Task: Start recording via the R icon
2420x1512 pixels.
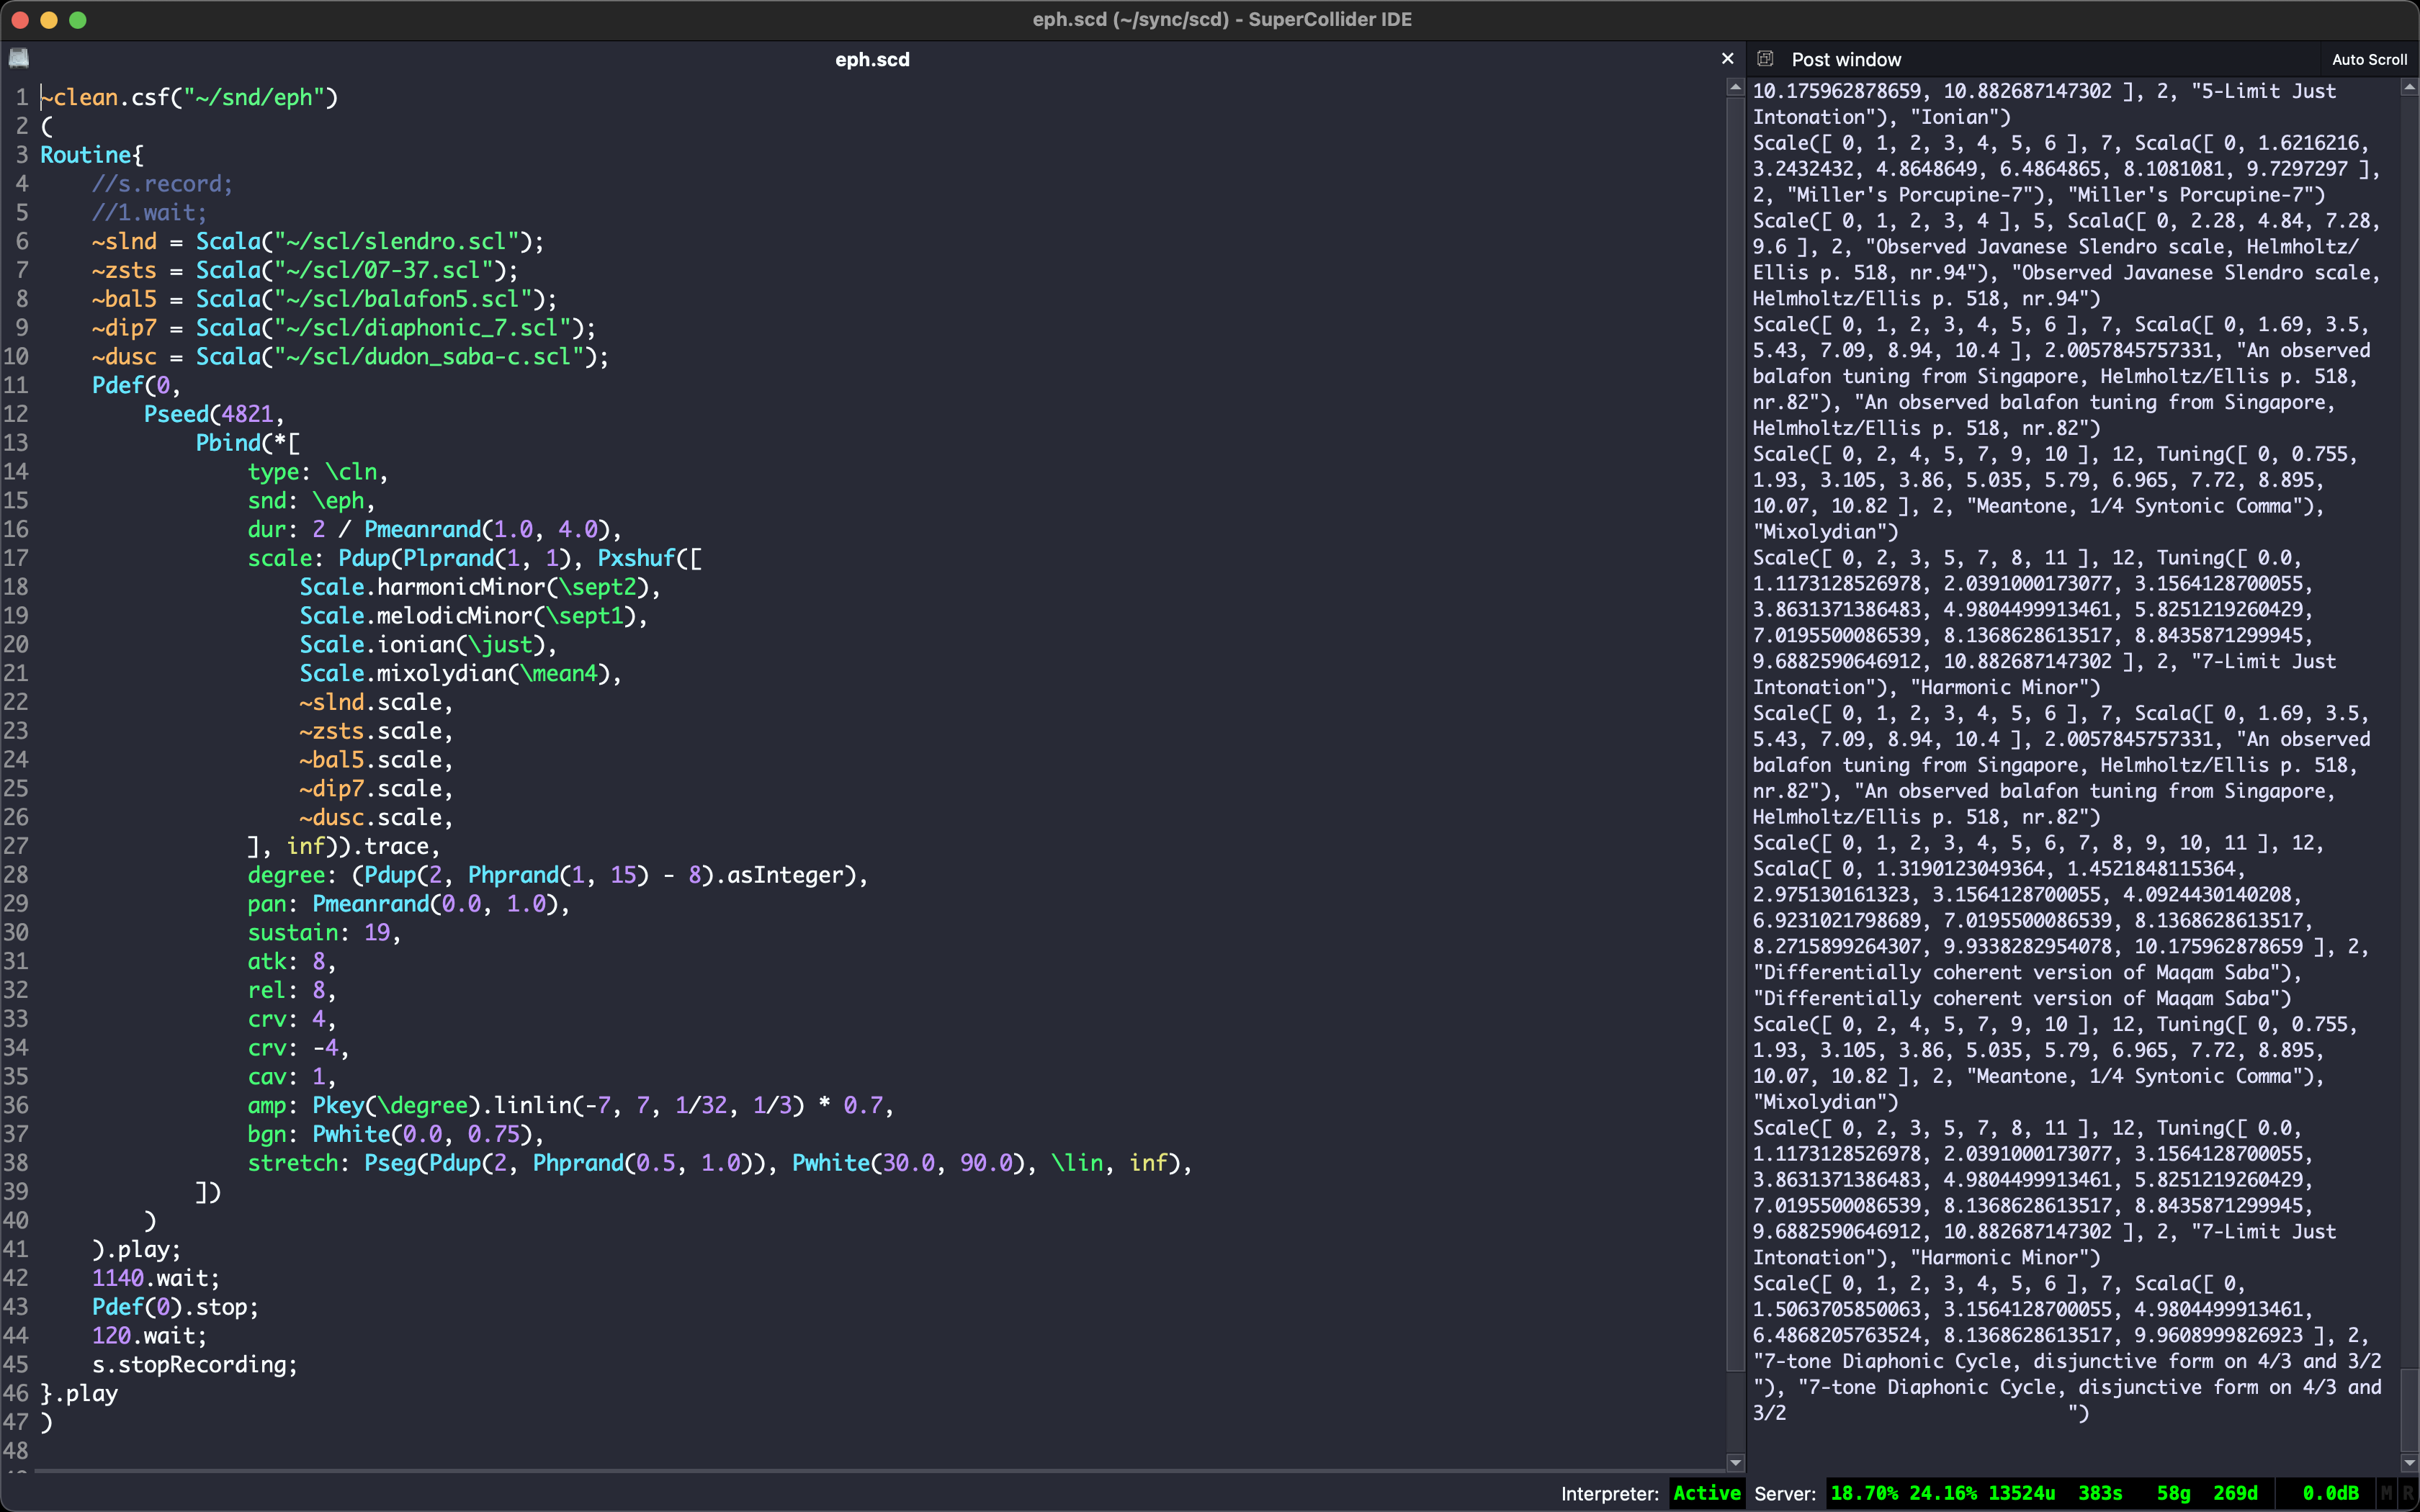Action: coord(2409,1493)
